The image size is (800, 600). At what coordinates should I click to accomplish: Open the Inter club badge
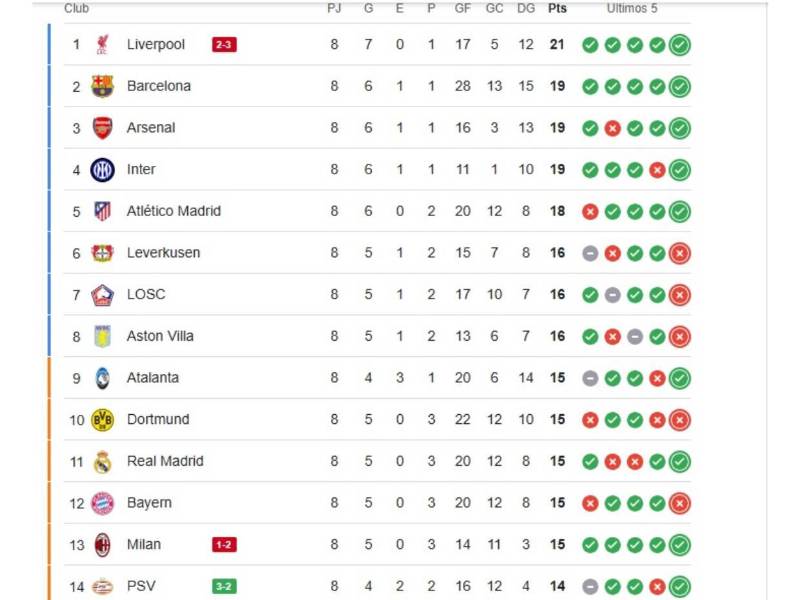pos(103,169)
